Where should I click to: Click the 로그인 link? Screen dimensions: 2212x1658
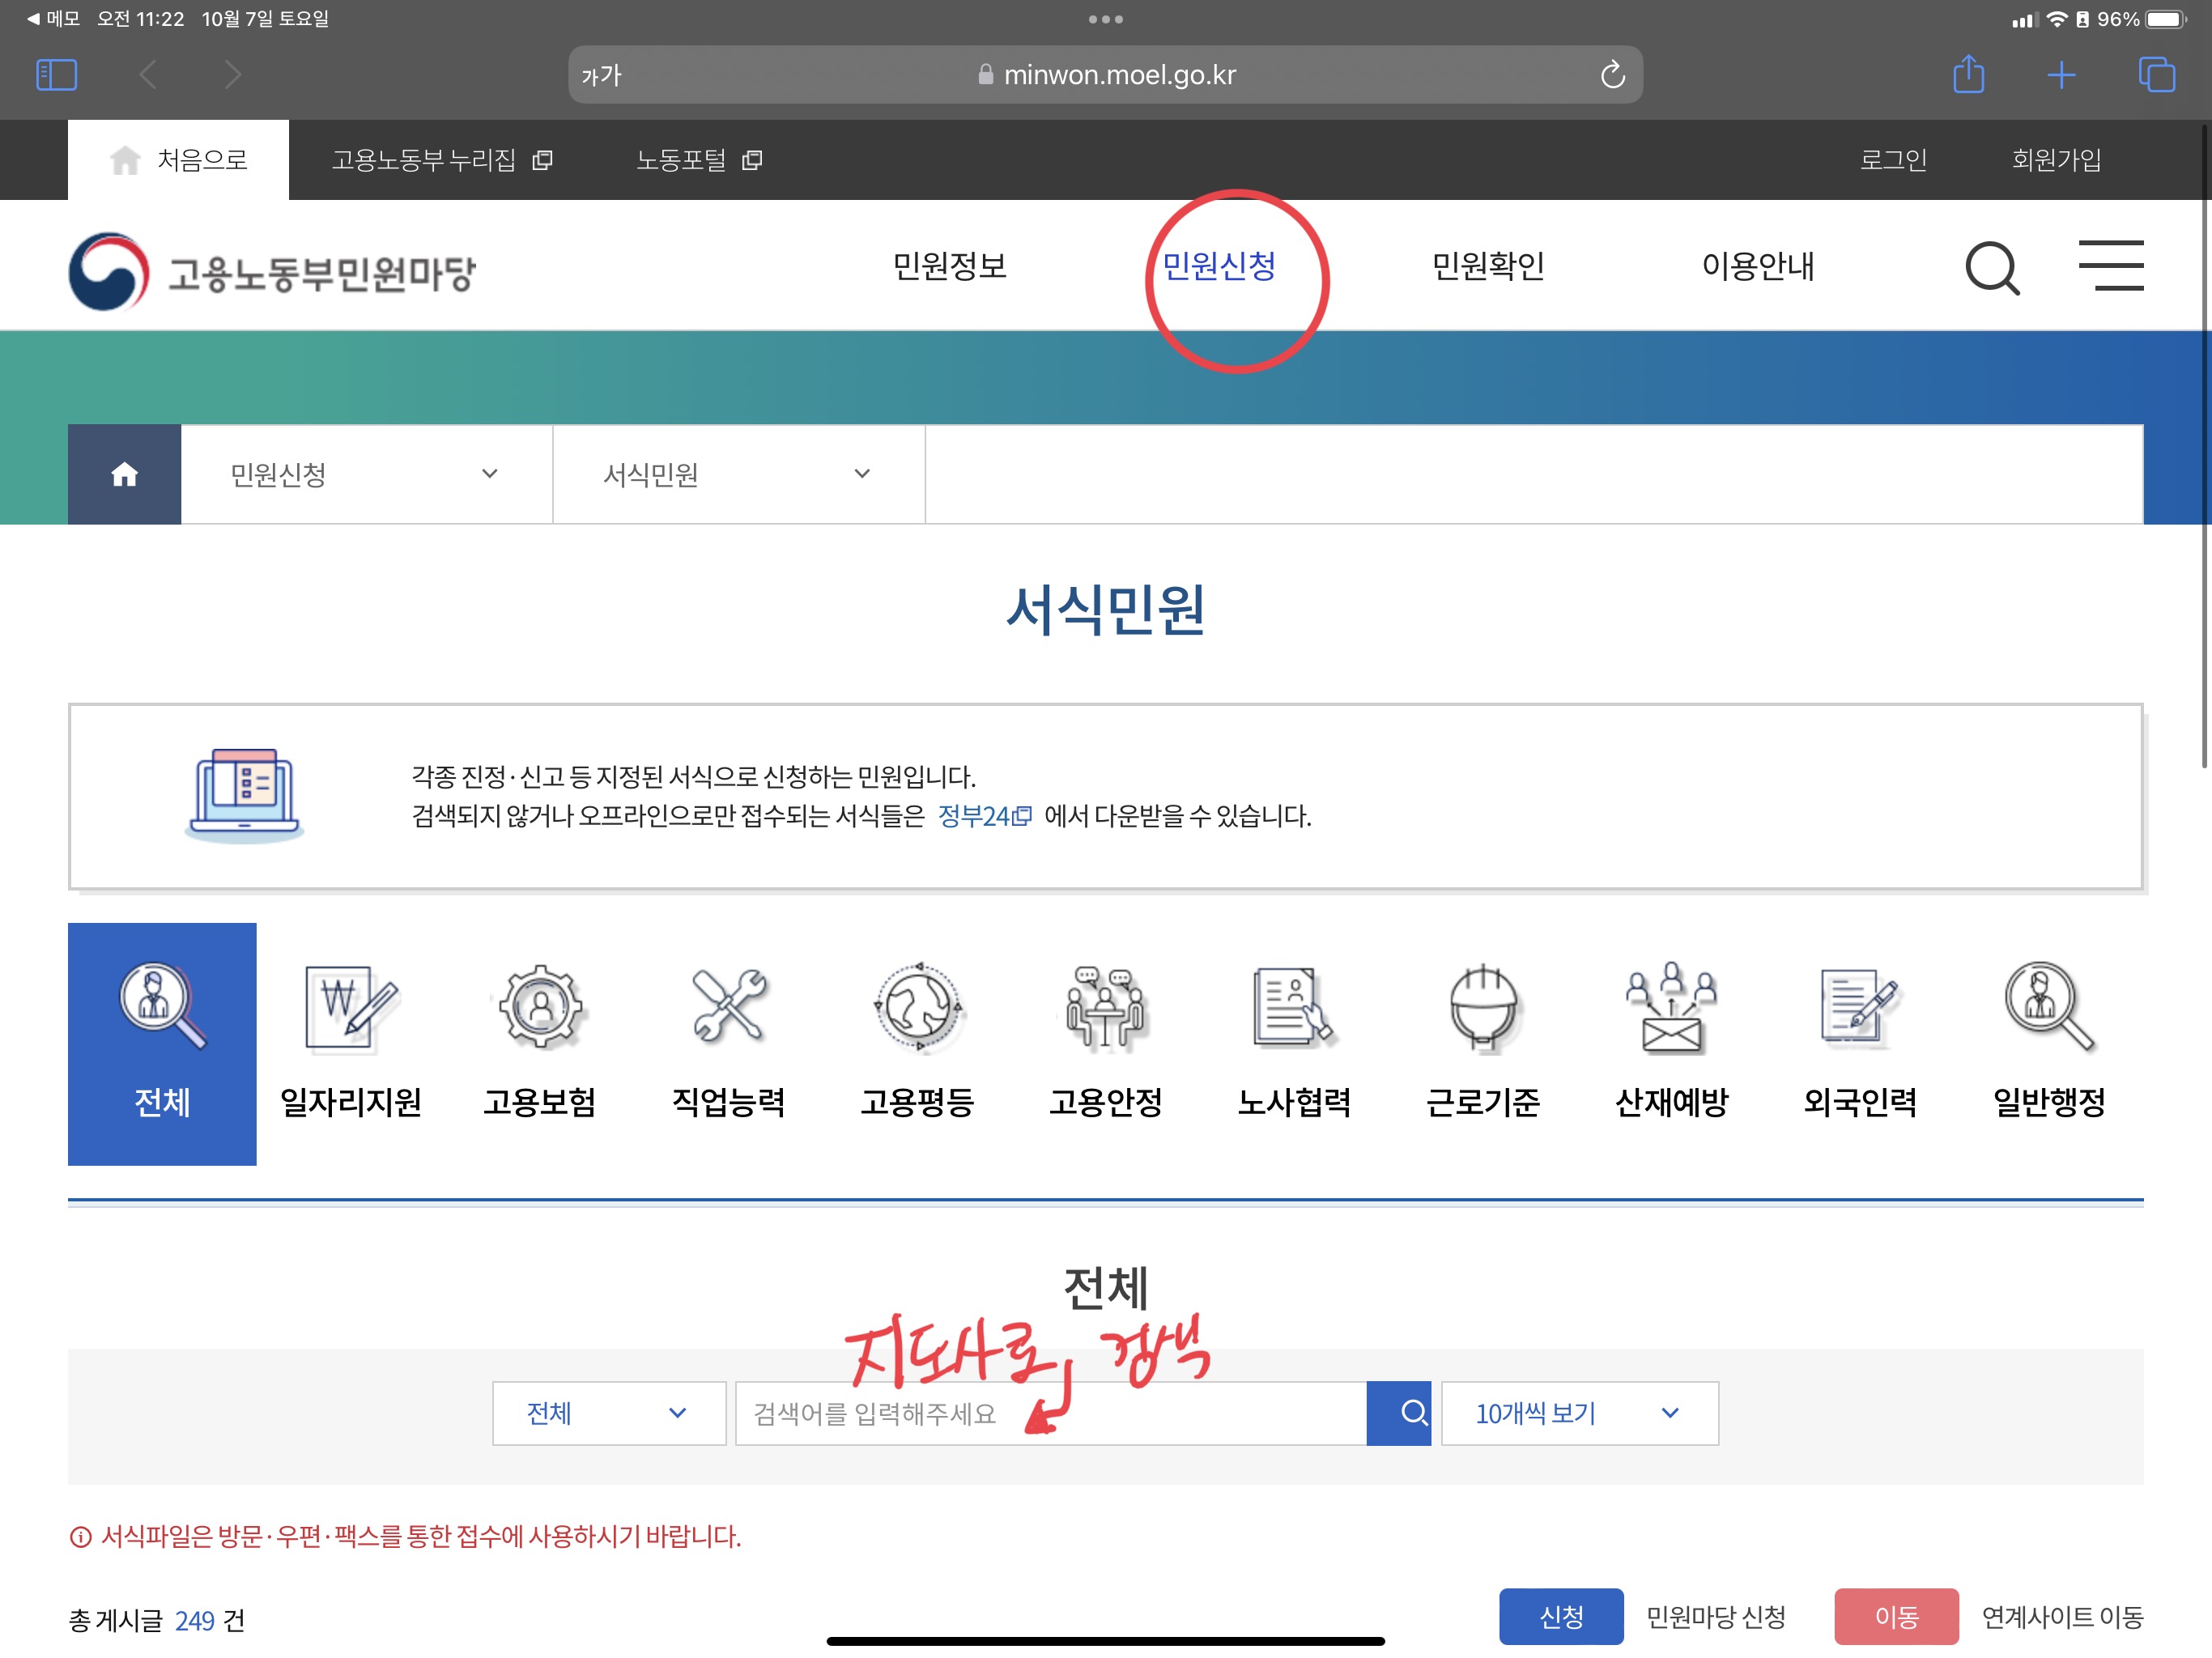1892,160
